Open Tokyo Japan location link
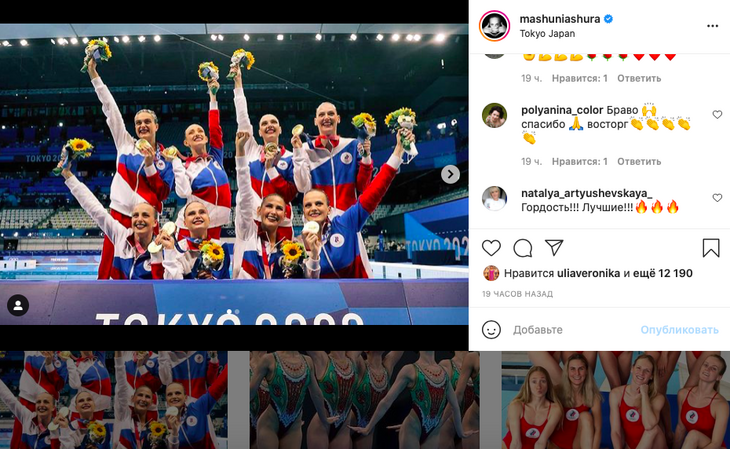This screenshot has height=449, width=730. (547, 34)
